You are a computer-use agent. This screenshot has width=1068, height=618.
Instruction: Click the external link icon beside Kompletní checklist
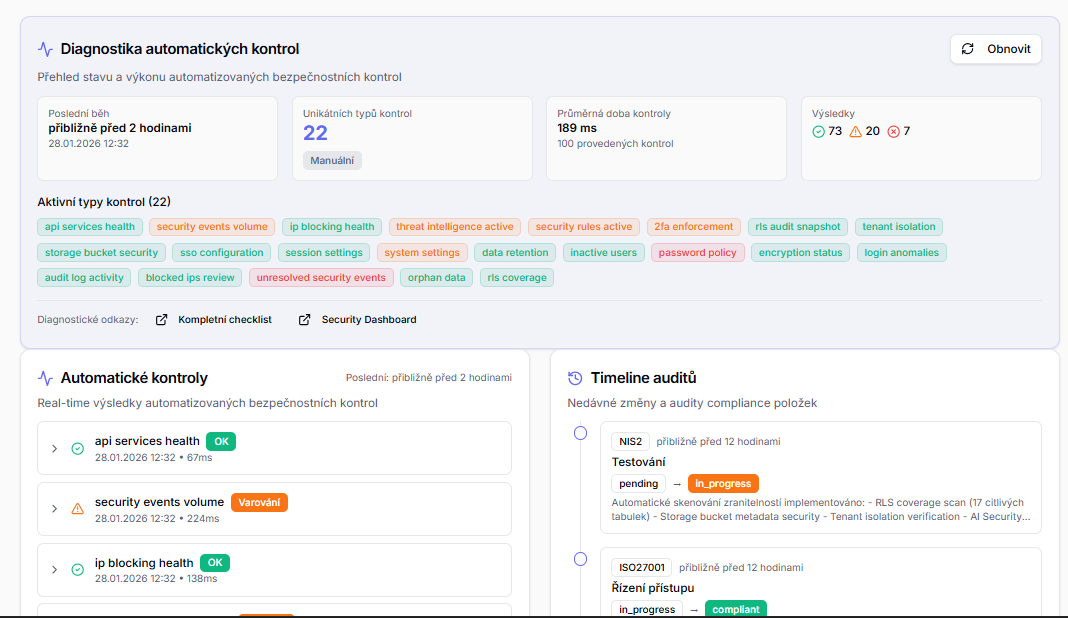[x=162, y=320]
